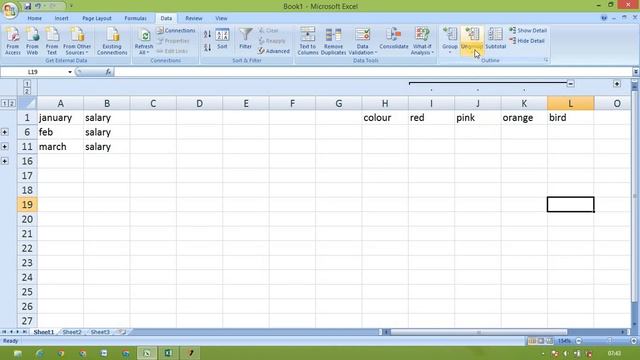Show column outline level 2
Image resolution: width=640 pixels, height=360 pixels.
(27, 91)
